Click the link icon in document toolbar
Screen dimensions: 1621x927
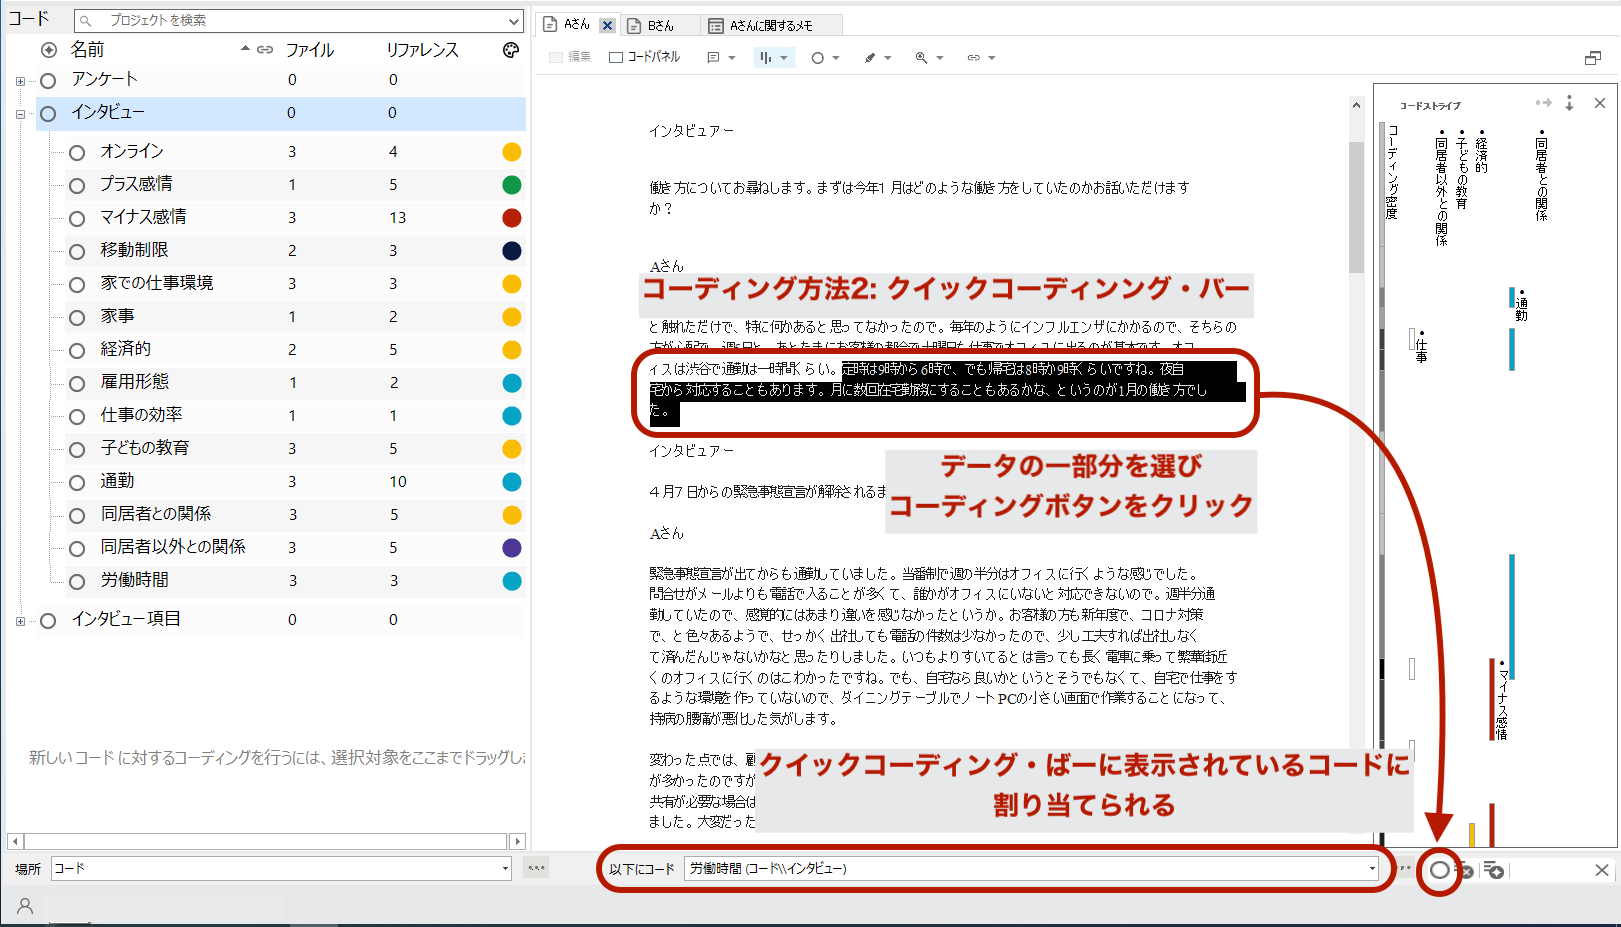click(973, 58)
